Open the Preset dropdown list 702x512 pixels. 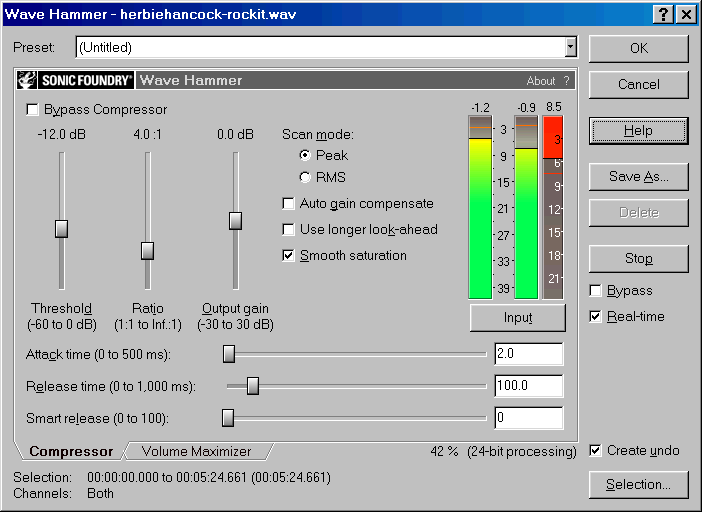[x=570, y=47]
